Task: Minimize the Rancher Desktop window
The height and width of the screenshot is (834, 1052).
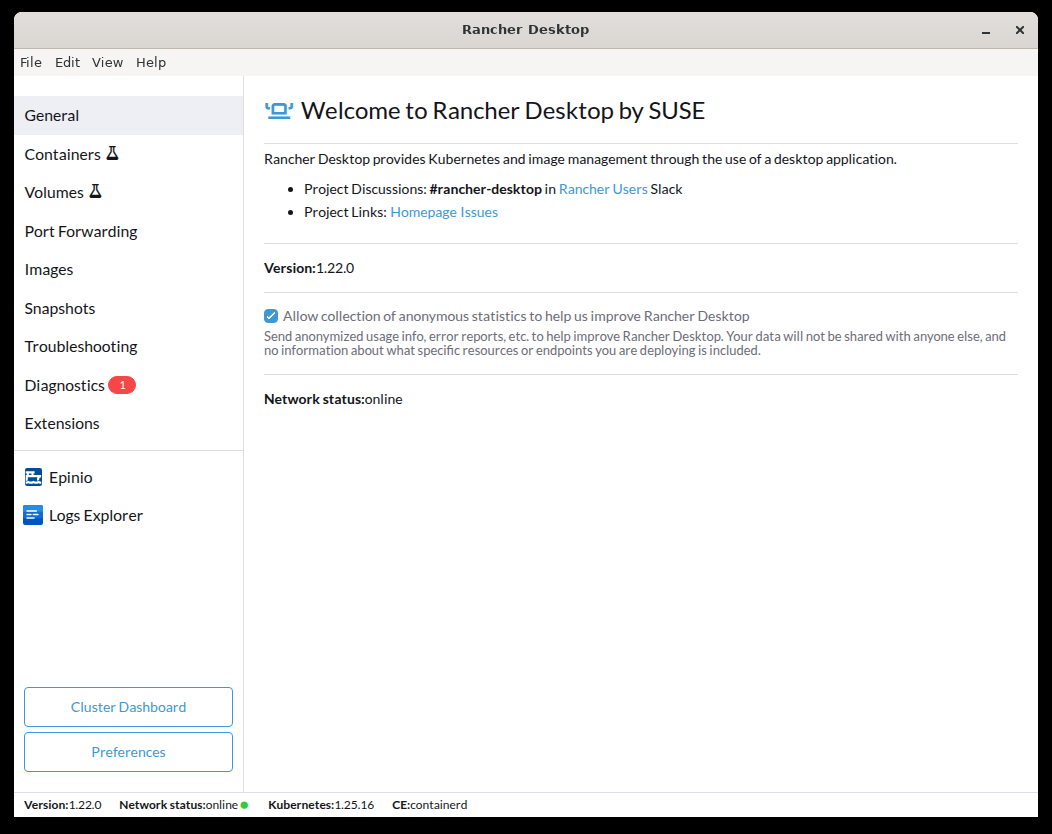Action: [986, 30]
